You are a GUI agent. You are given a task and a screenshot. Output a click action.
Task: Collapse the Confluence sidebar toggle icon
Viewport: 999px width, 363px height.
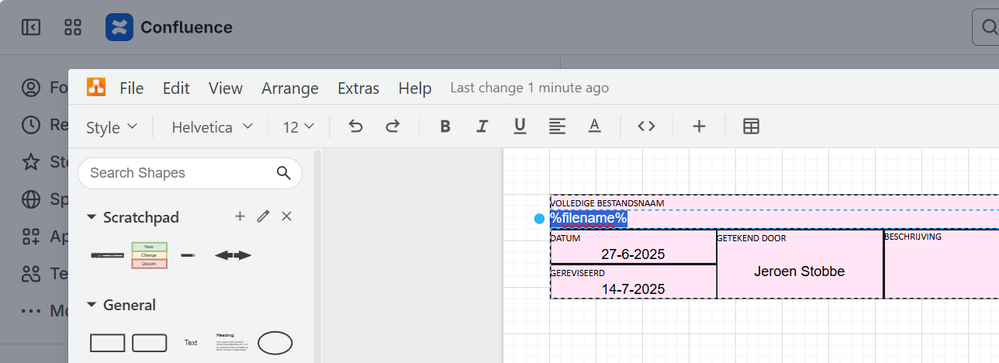31,27
